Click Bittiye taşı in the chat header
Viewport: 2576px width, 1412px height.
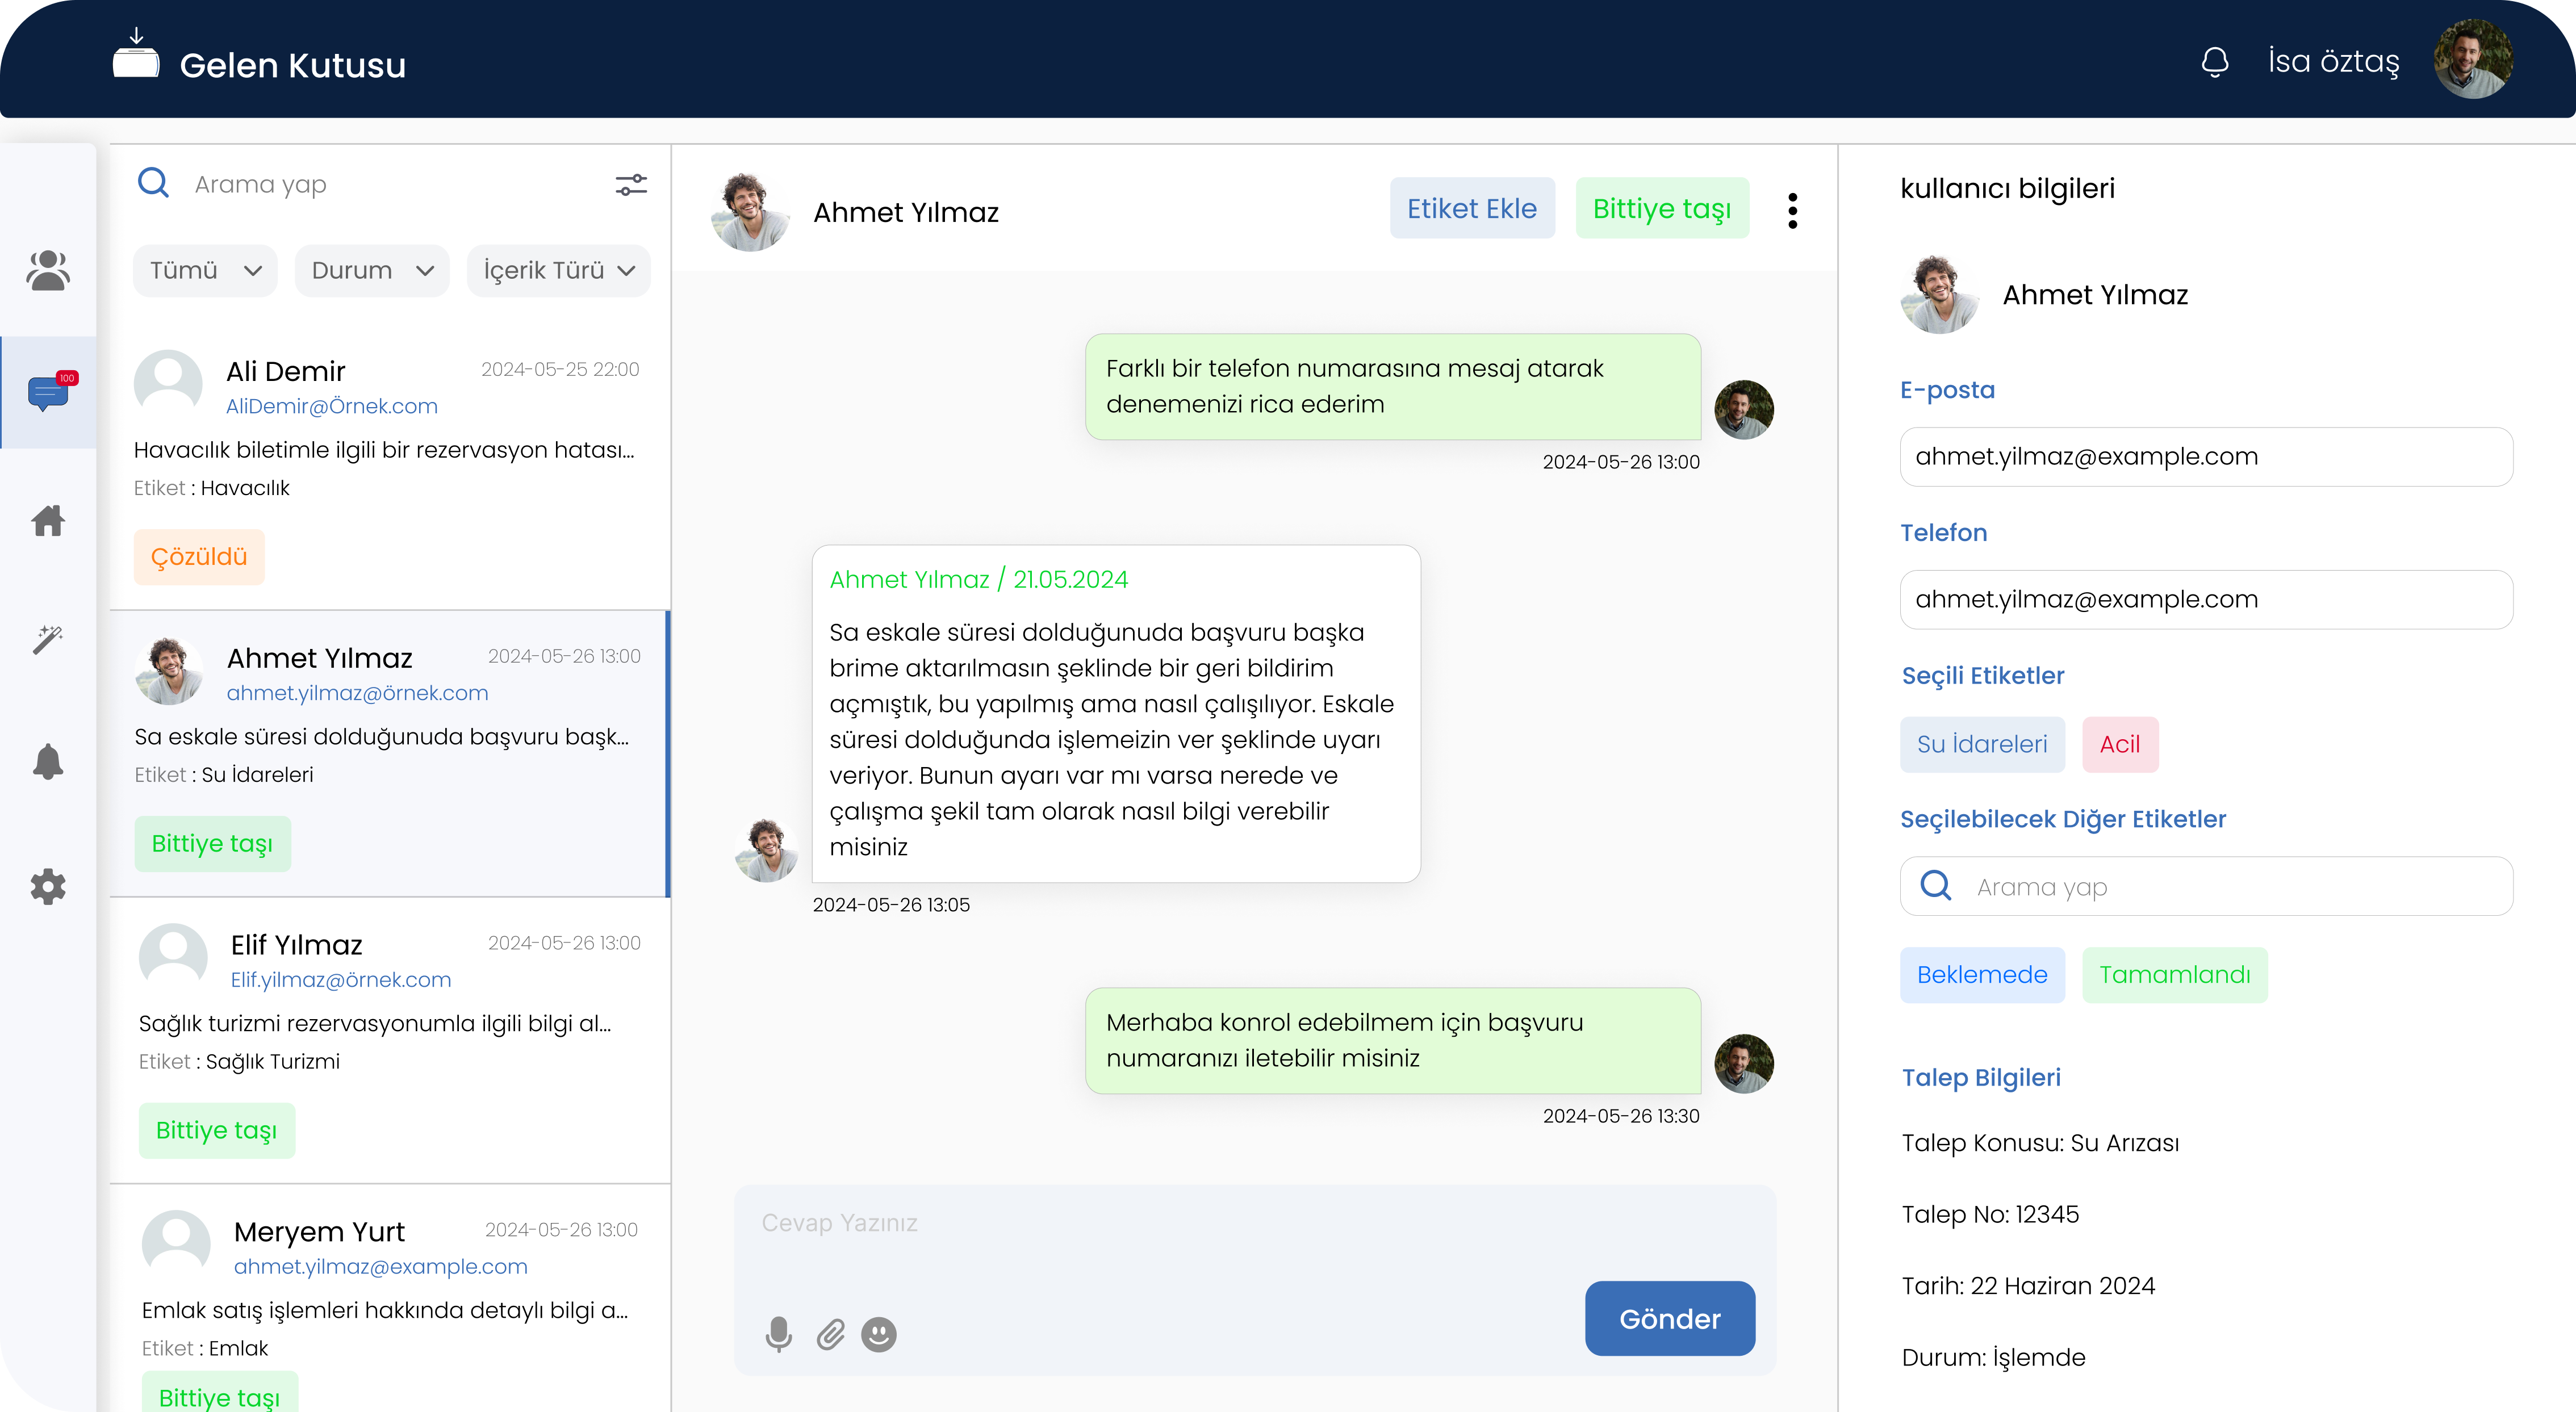1662,208
